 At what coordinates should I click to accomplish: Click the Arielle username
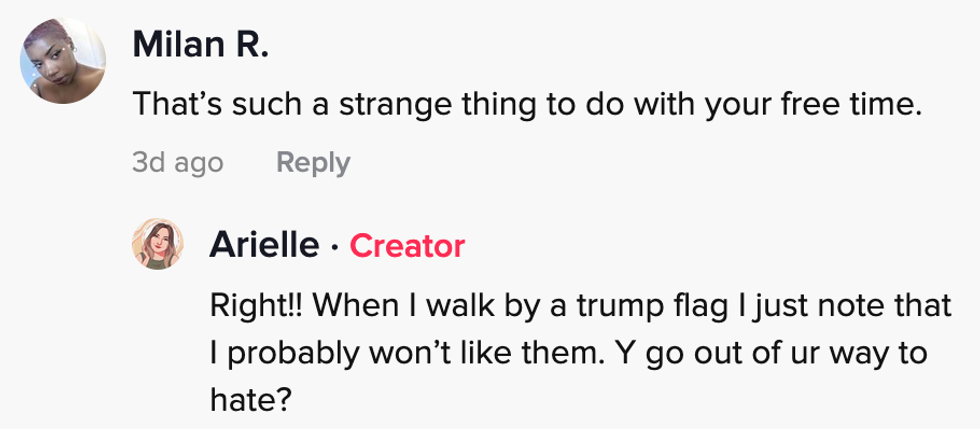click(x=265, y=245)
